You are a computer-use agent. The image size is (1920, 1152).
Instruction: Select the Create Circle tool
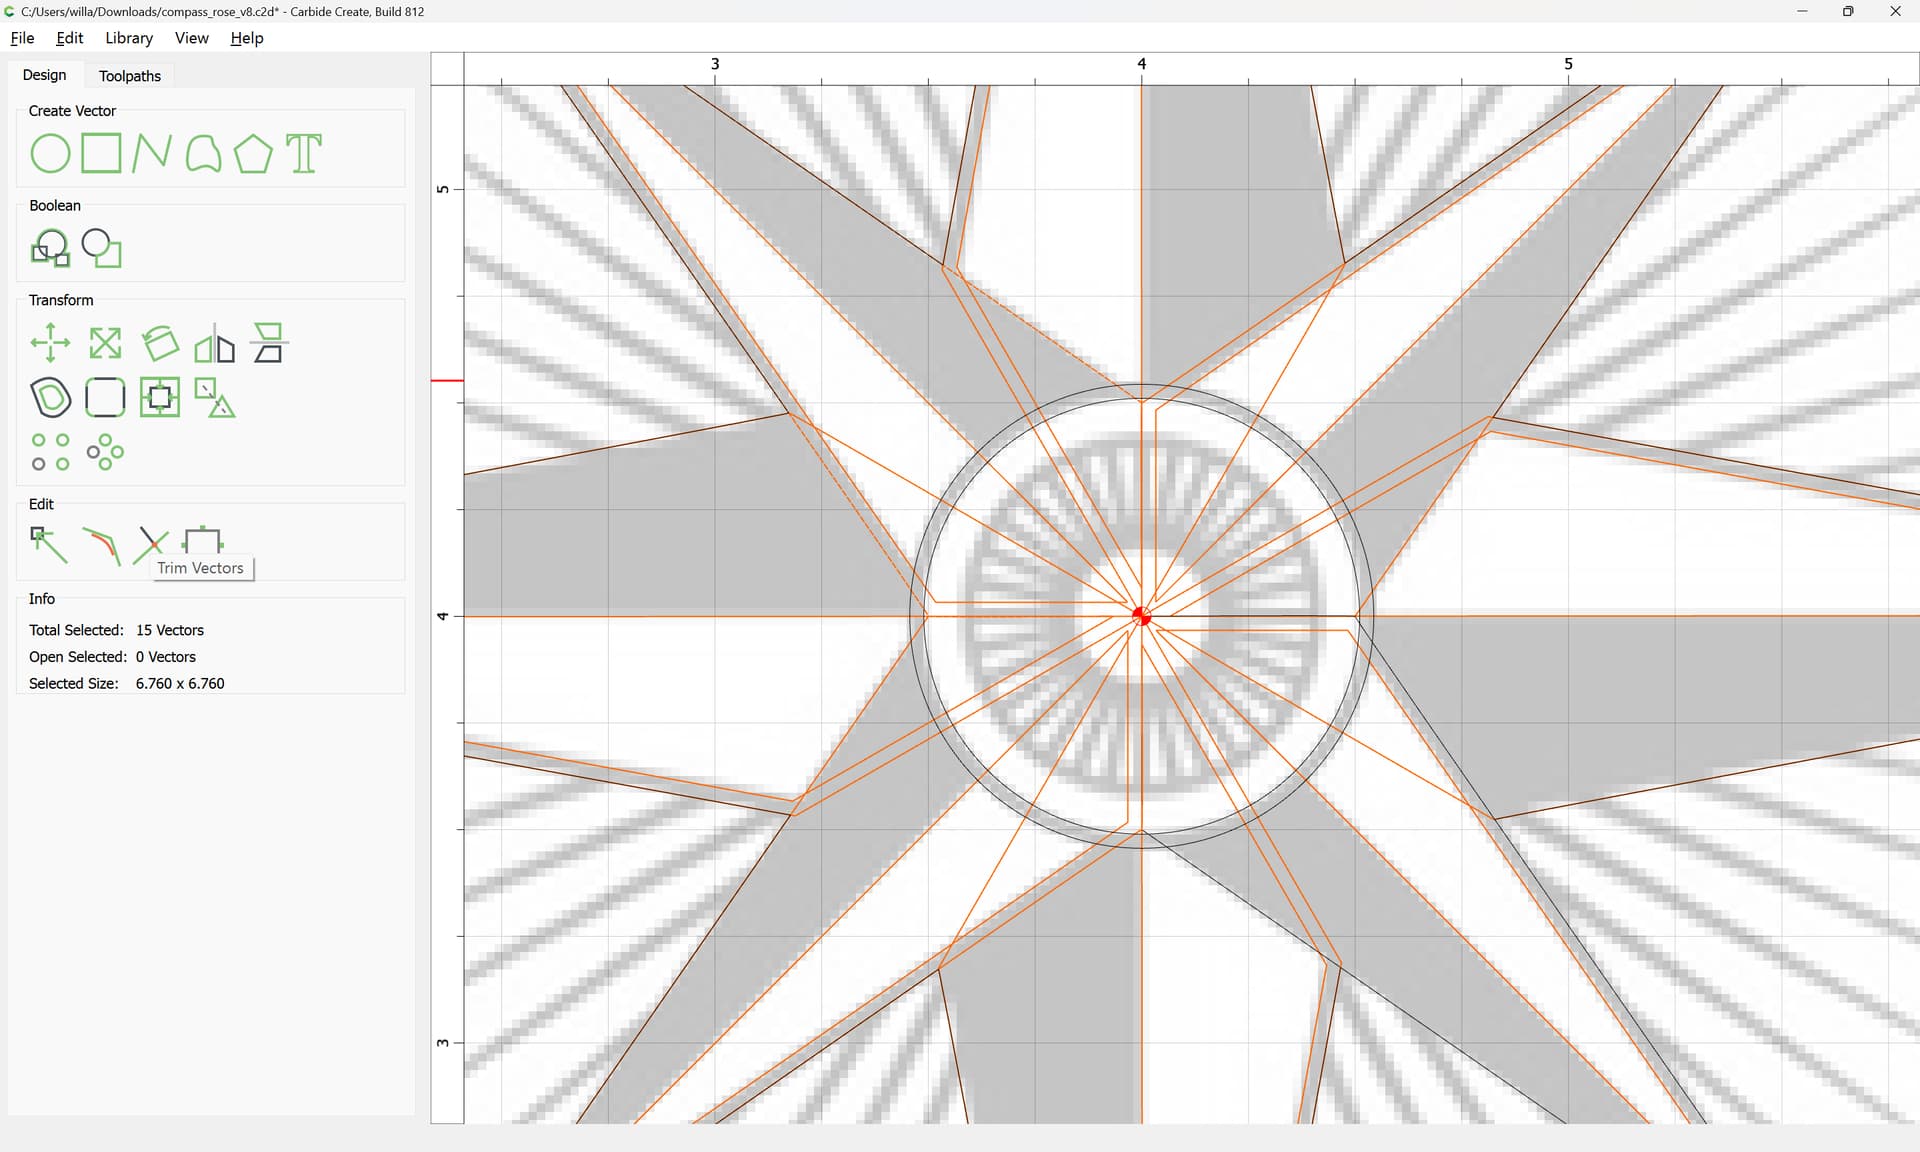point(50,154)
